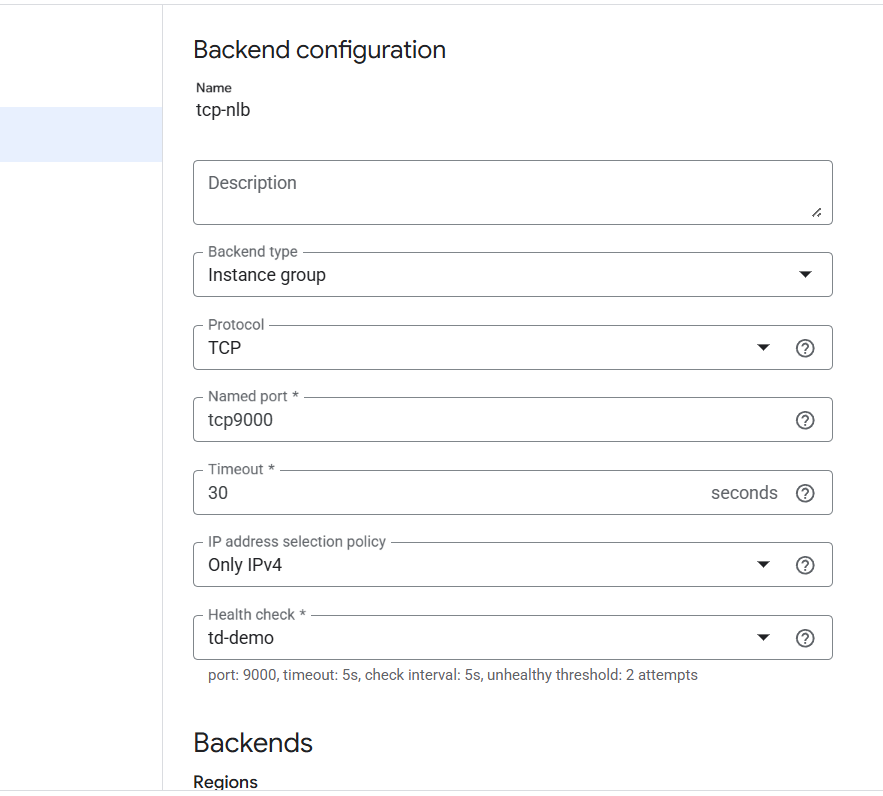883x796 pixels.
Task: Show help for the Timeout field
Action: (805, 493)
